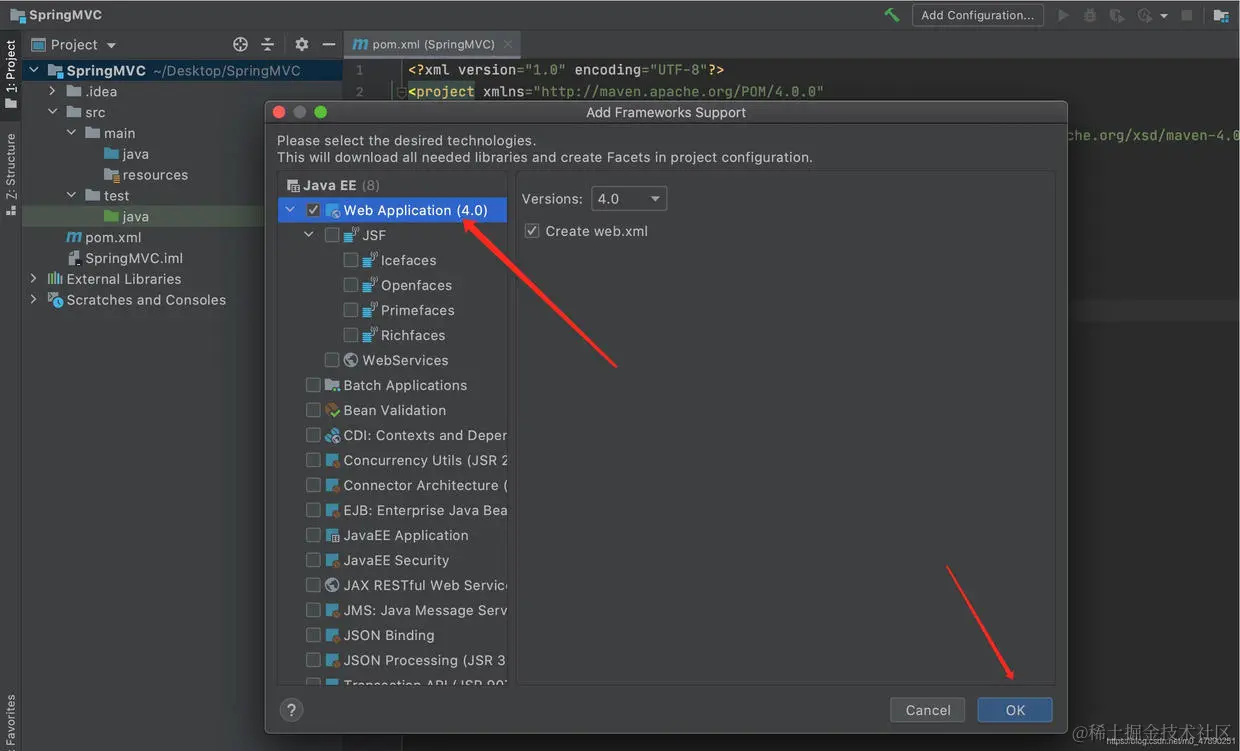Open the 1: Project tool window tab
Screen dimensions: 1240x751
click(10, 75)
